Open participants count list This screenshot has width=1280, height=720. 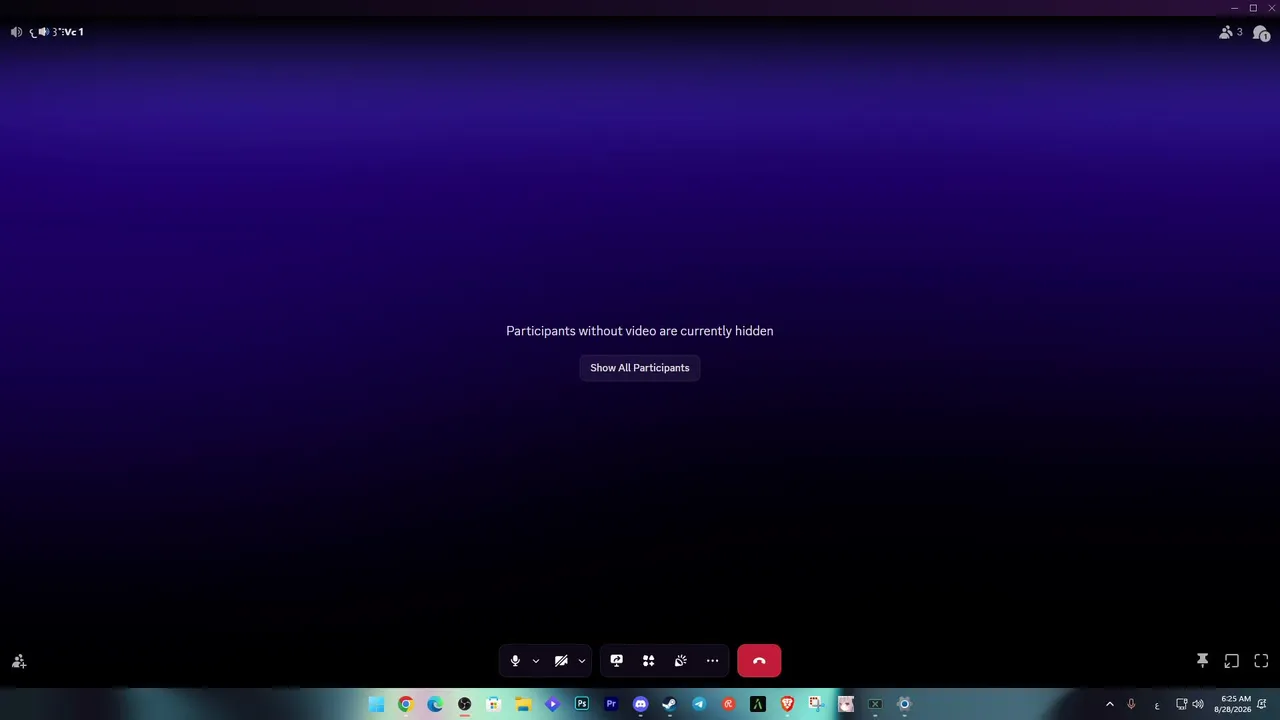(x=1231, y=32)
